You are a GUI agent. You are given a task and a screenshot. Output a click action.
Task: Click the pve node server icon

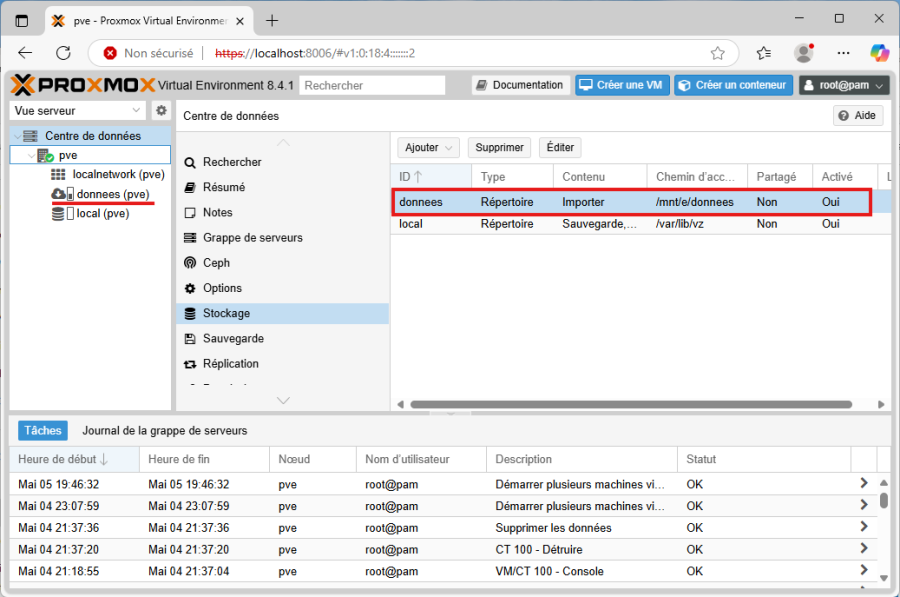(45, 156)
